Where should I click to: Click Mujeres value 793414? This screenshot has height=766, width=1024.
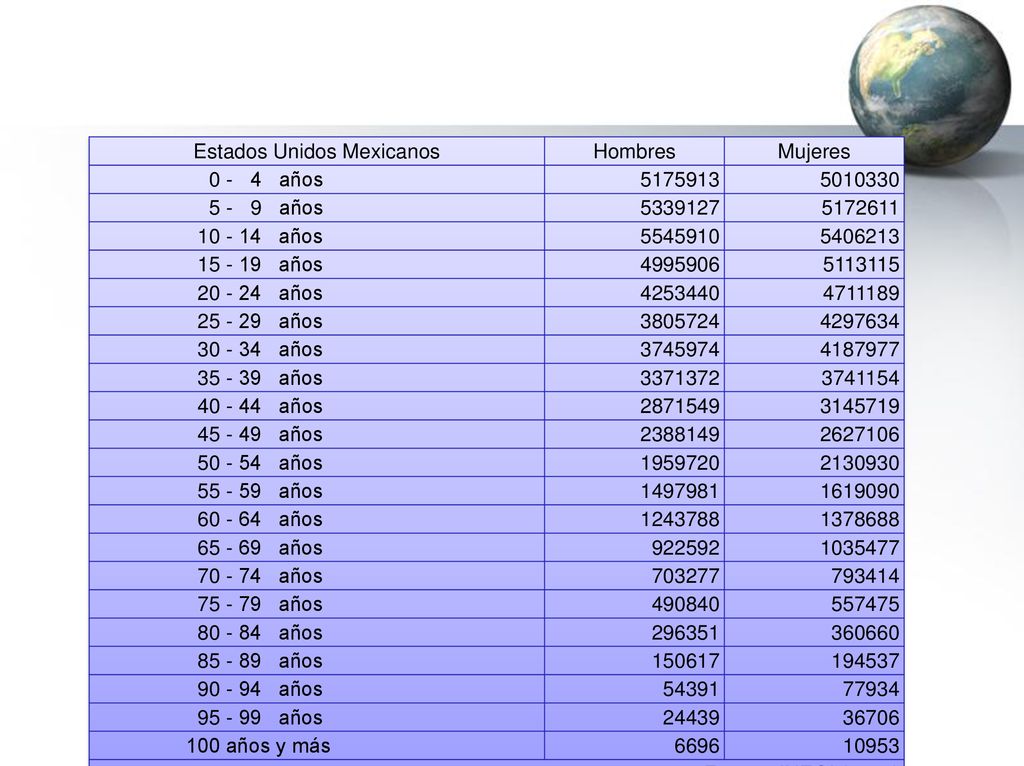point(865,576)
